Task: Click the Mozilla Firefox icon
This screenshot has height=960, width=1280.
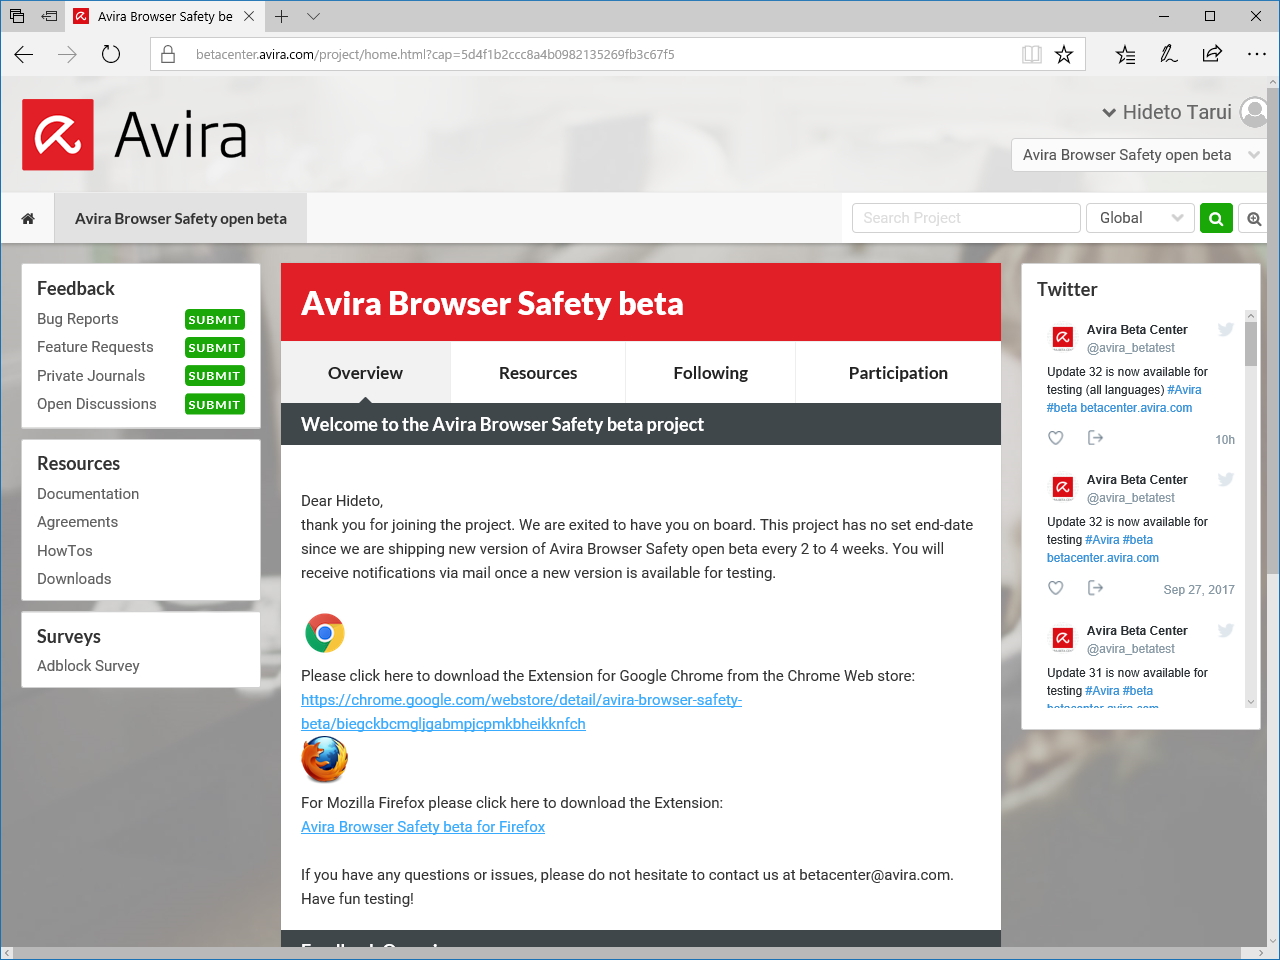Action: click(324, 760)
